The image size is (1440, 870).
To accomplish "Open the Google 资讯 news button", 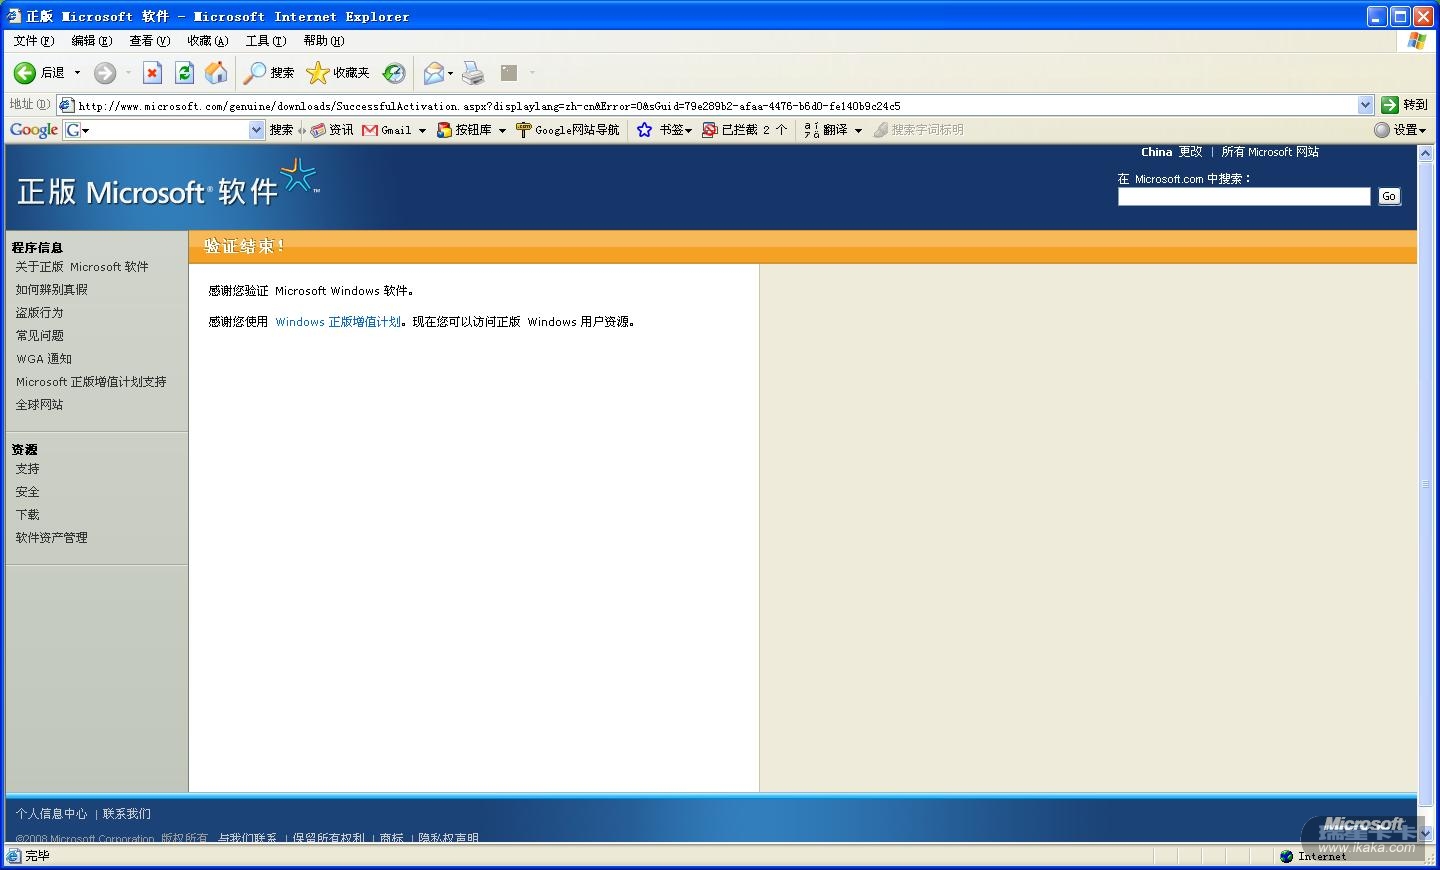I will [x=332, y=130].
